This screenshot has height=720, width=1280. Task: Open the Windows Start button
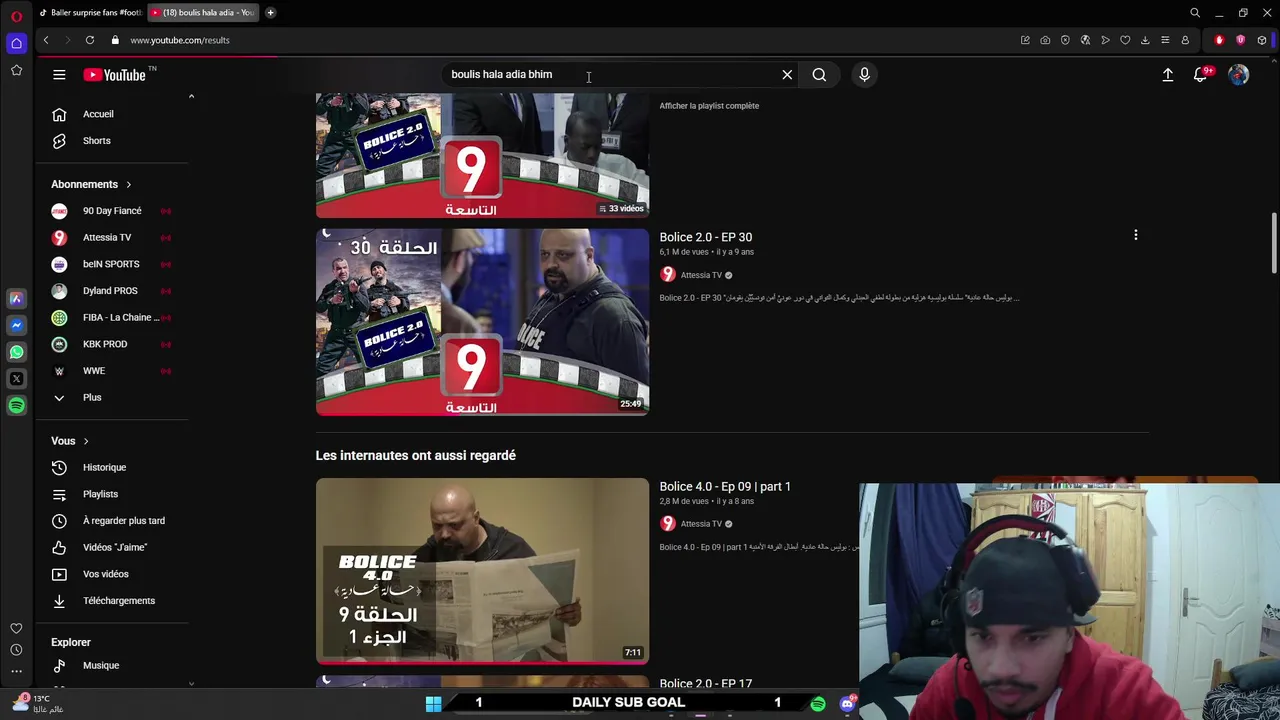pyautogui.click(x=433, y=704)
